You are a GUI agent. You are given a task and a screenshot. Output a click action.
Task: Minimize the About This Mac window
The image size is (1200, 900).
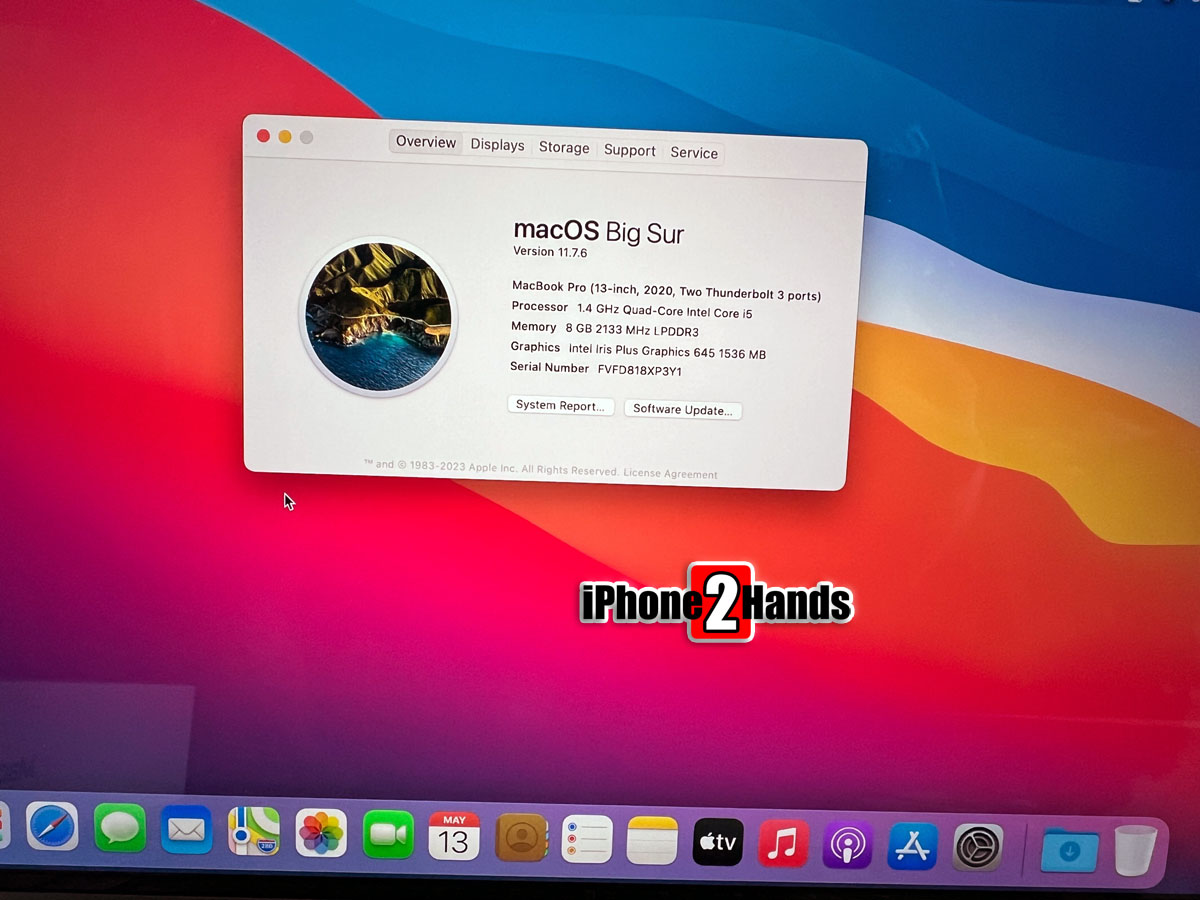tap(285, 136)
